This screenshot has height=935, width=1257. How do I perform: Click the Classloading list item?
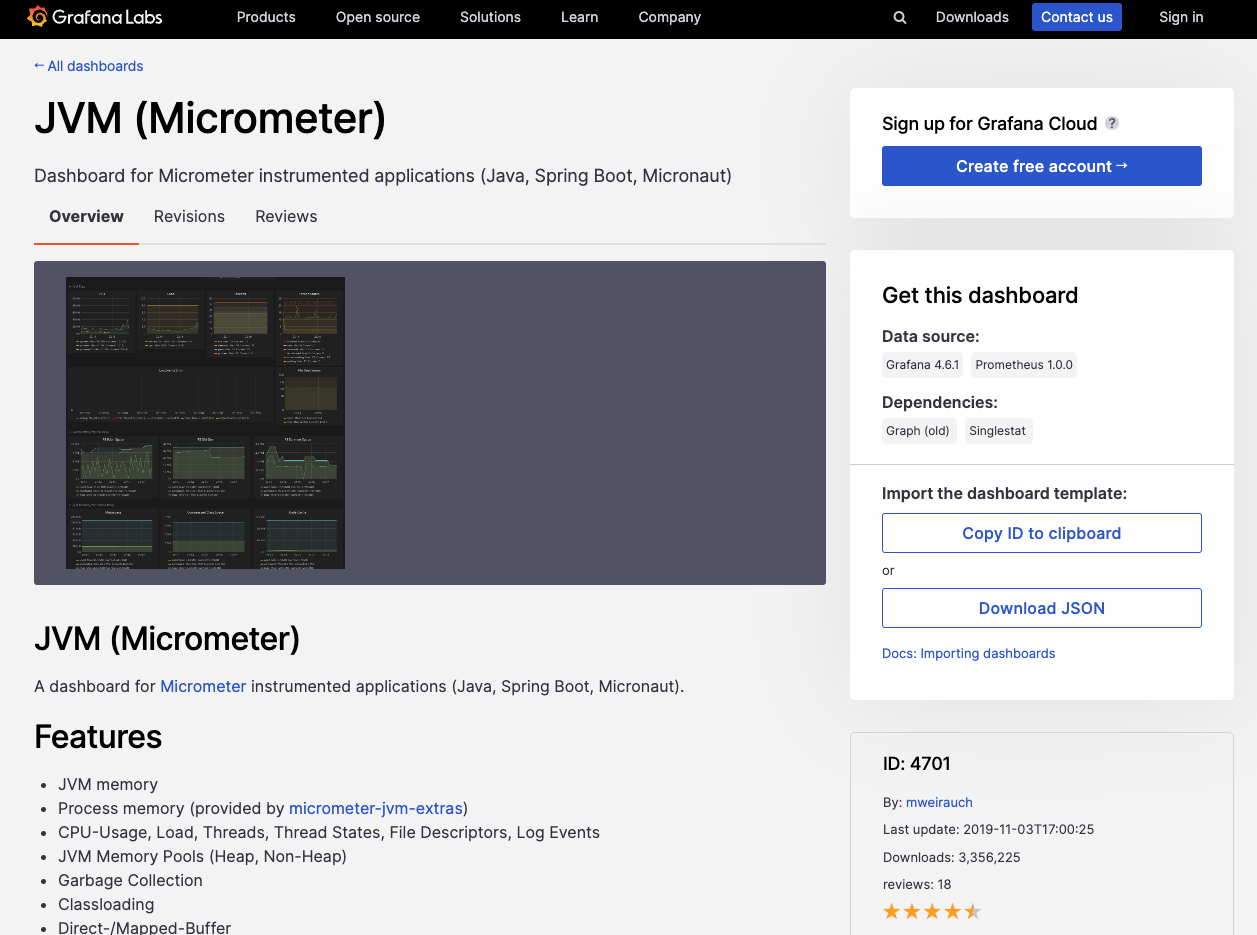(x=106, y=904)
